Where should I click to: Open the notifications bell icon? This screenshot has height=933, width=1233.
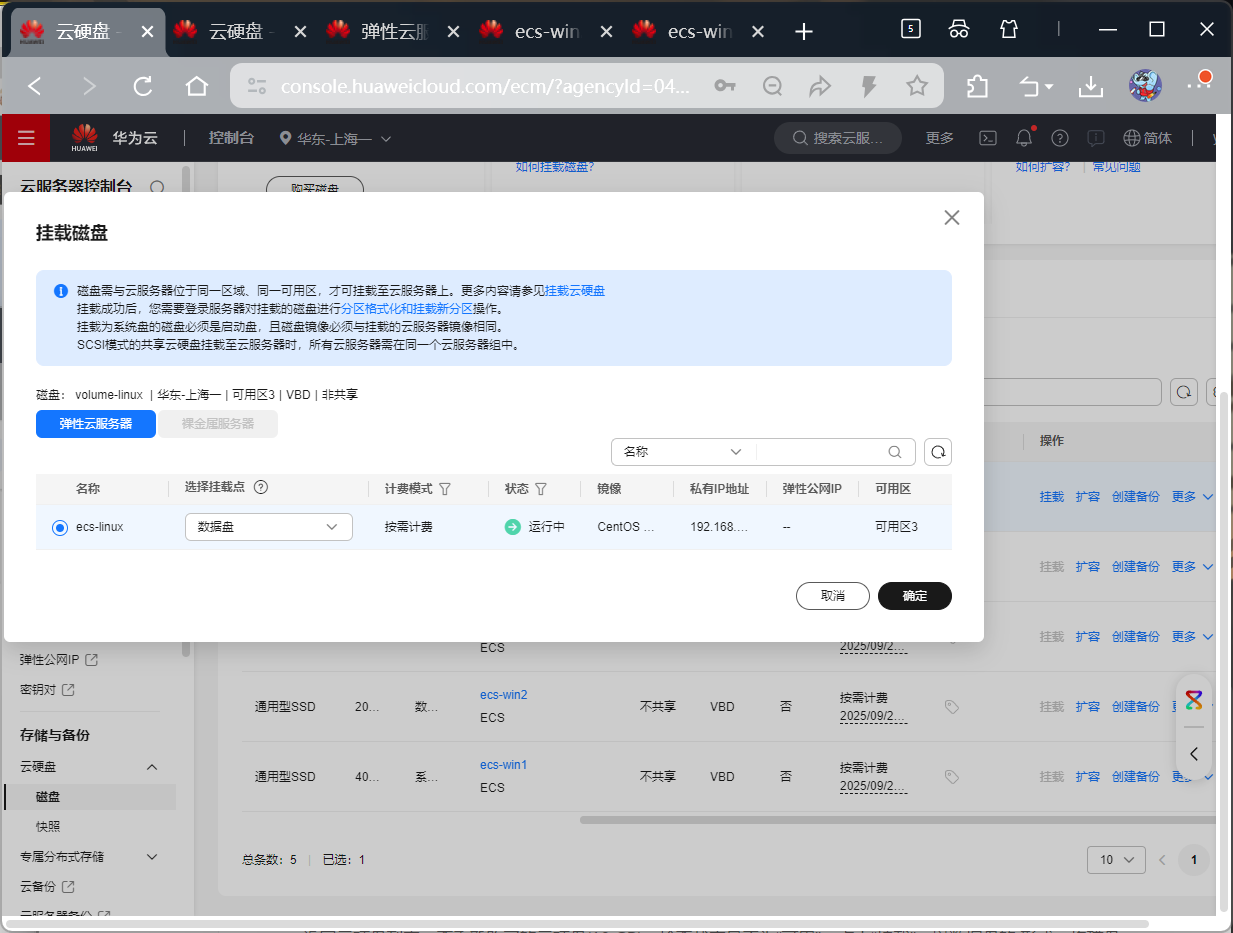coord(1024,138)
